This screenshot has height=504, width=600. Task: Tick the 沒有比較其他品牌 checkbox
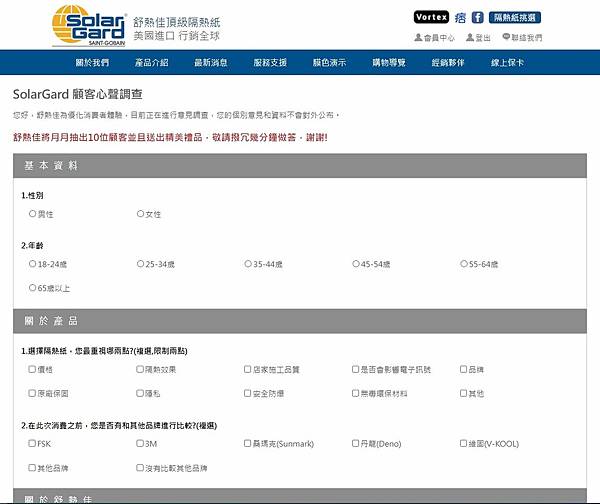click(x=140, y=467)
